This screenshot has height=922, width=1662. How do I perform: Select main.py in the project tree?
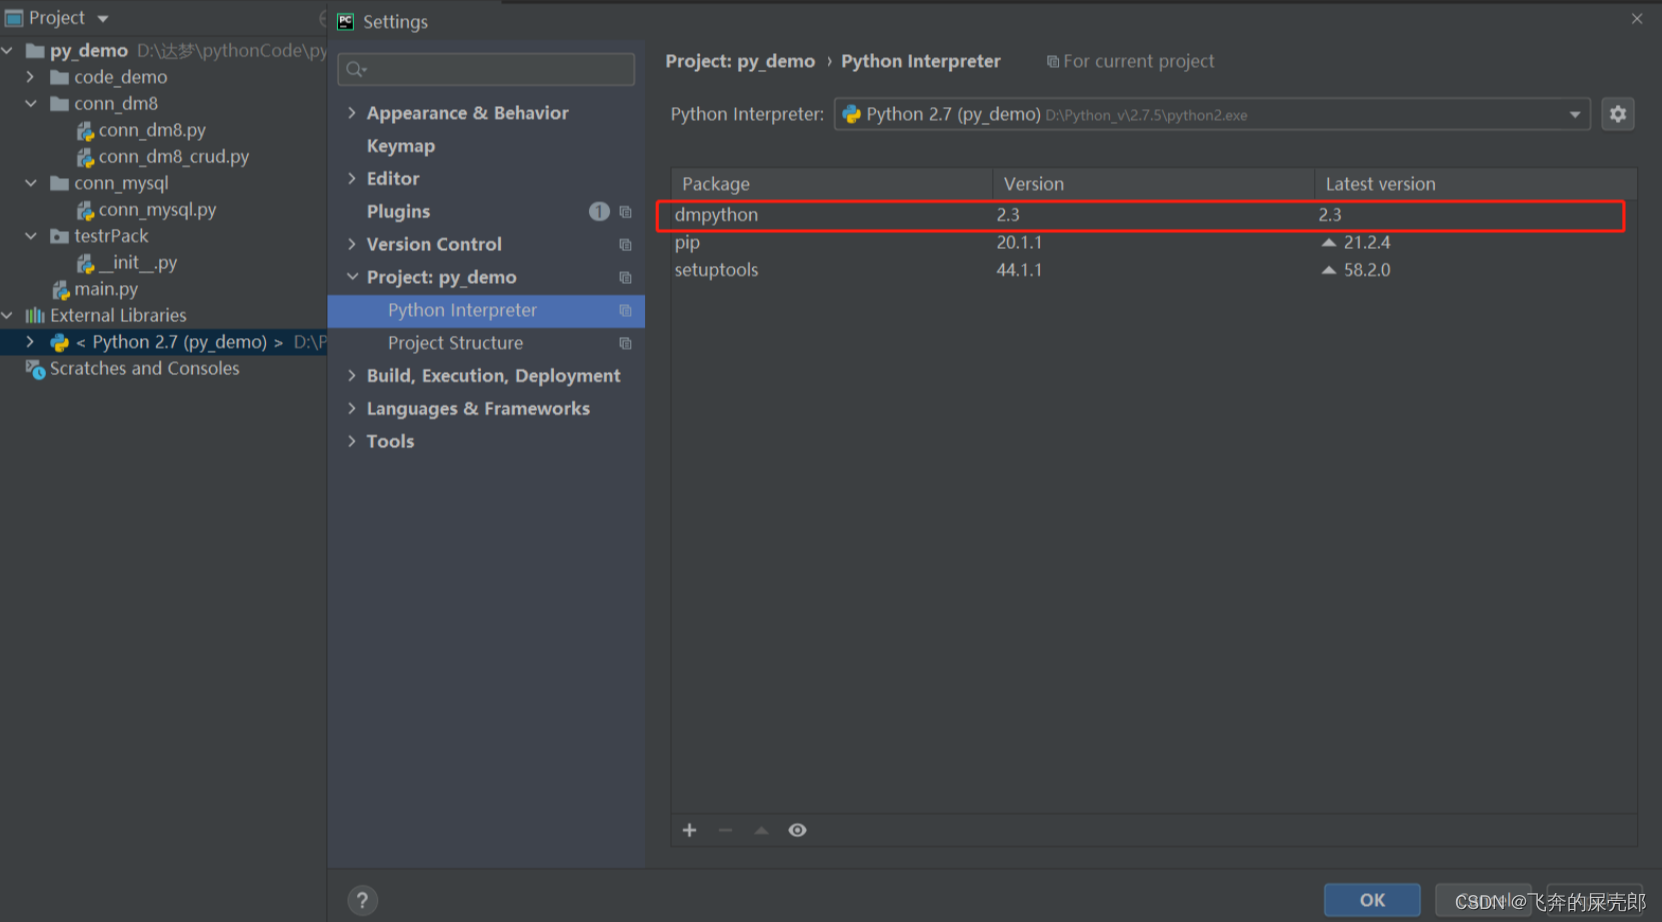pyautogui.click(x=106, y=289)
